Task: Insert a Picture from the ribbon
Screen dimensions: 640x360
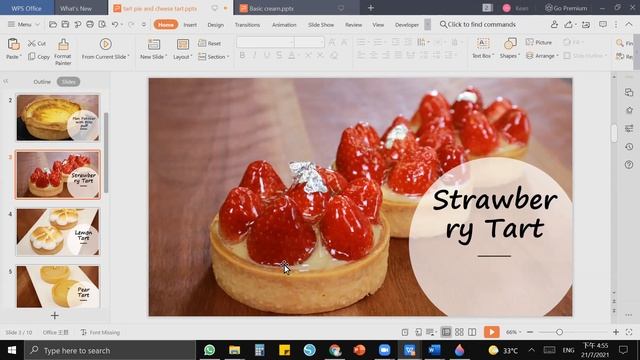Action: 539,42
